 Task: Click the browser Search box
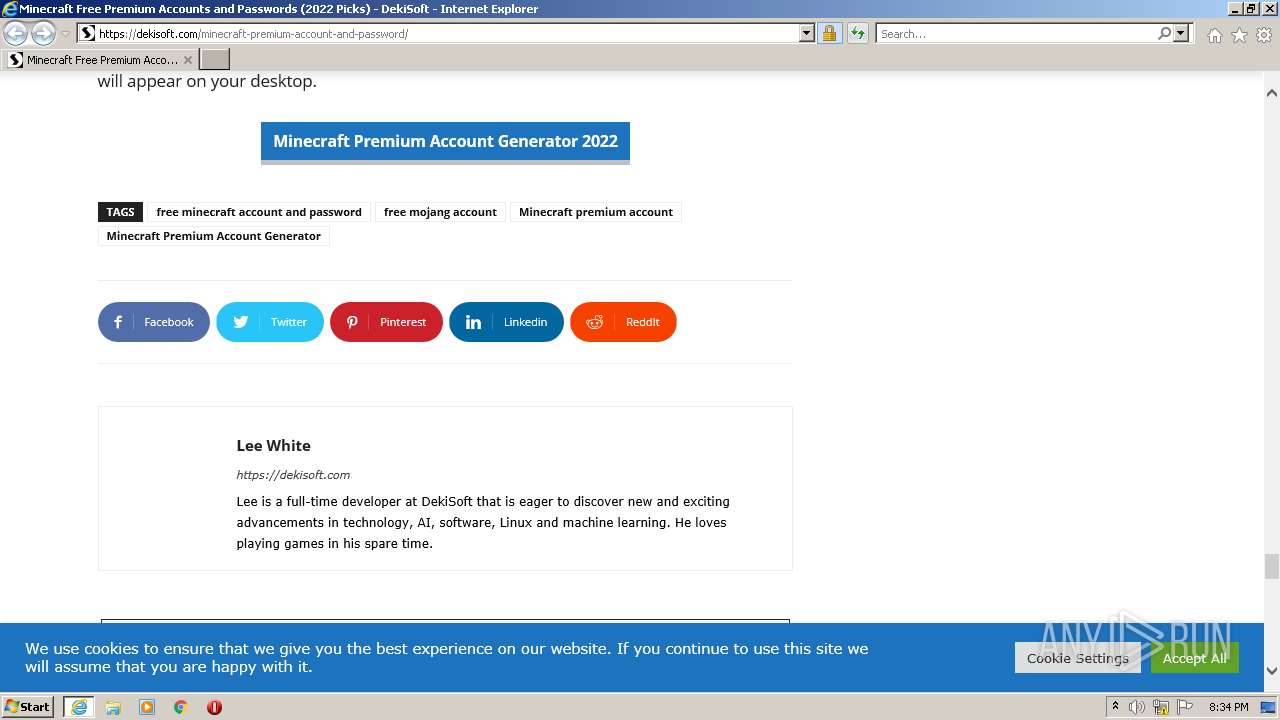pos(1015,34)
